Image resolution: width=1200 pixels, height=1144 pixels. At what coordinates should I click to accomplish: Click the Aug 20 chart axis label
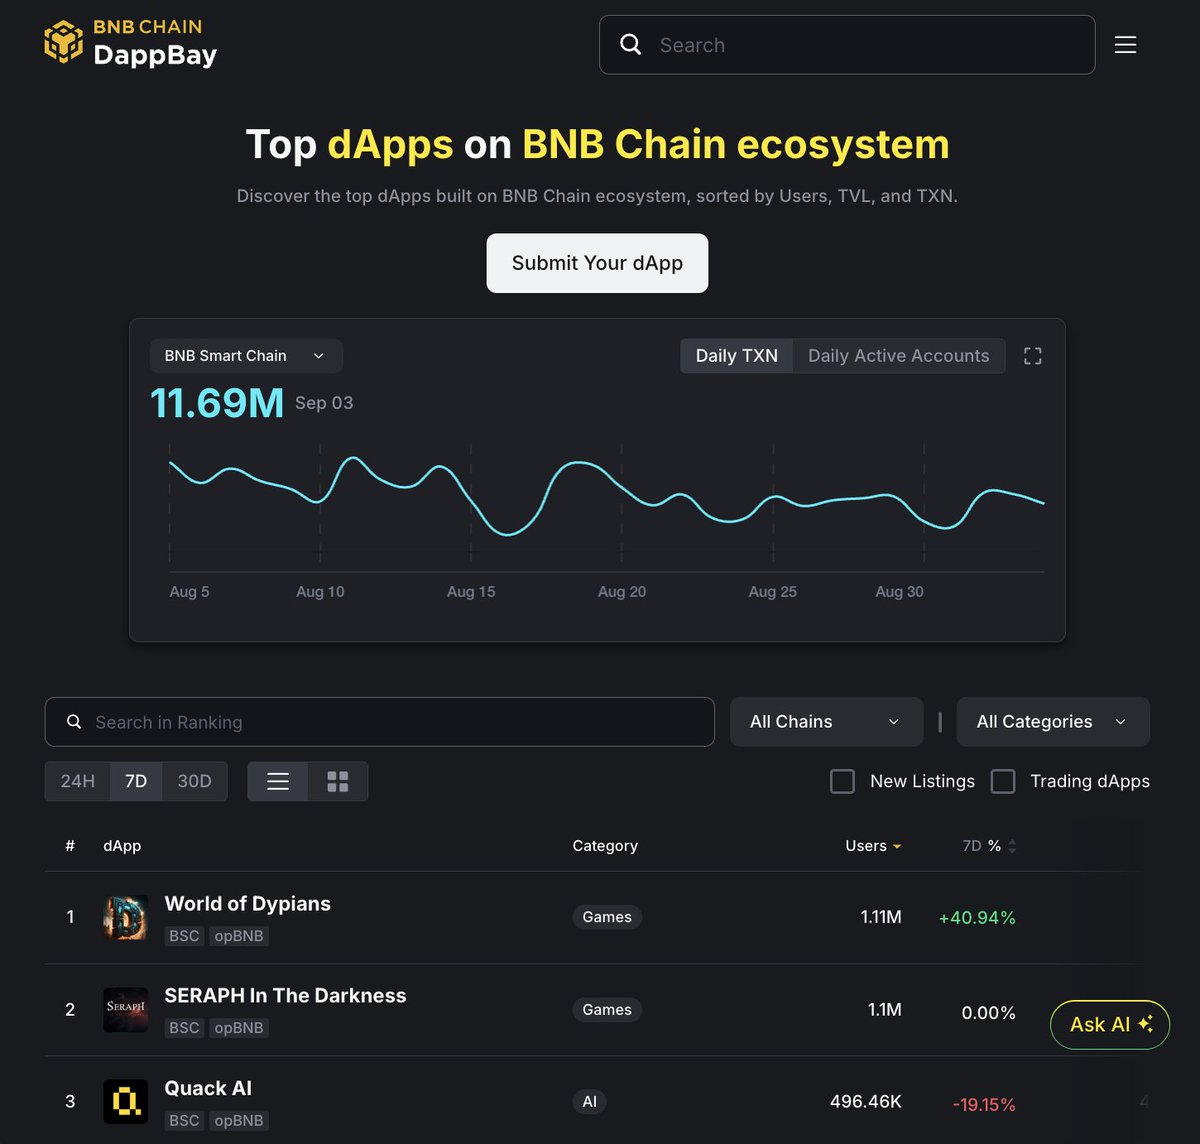point(622,592)
